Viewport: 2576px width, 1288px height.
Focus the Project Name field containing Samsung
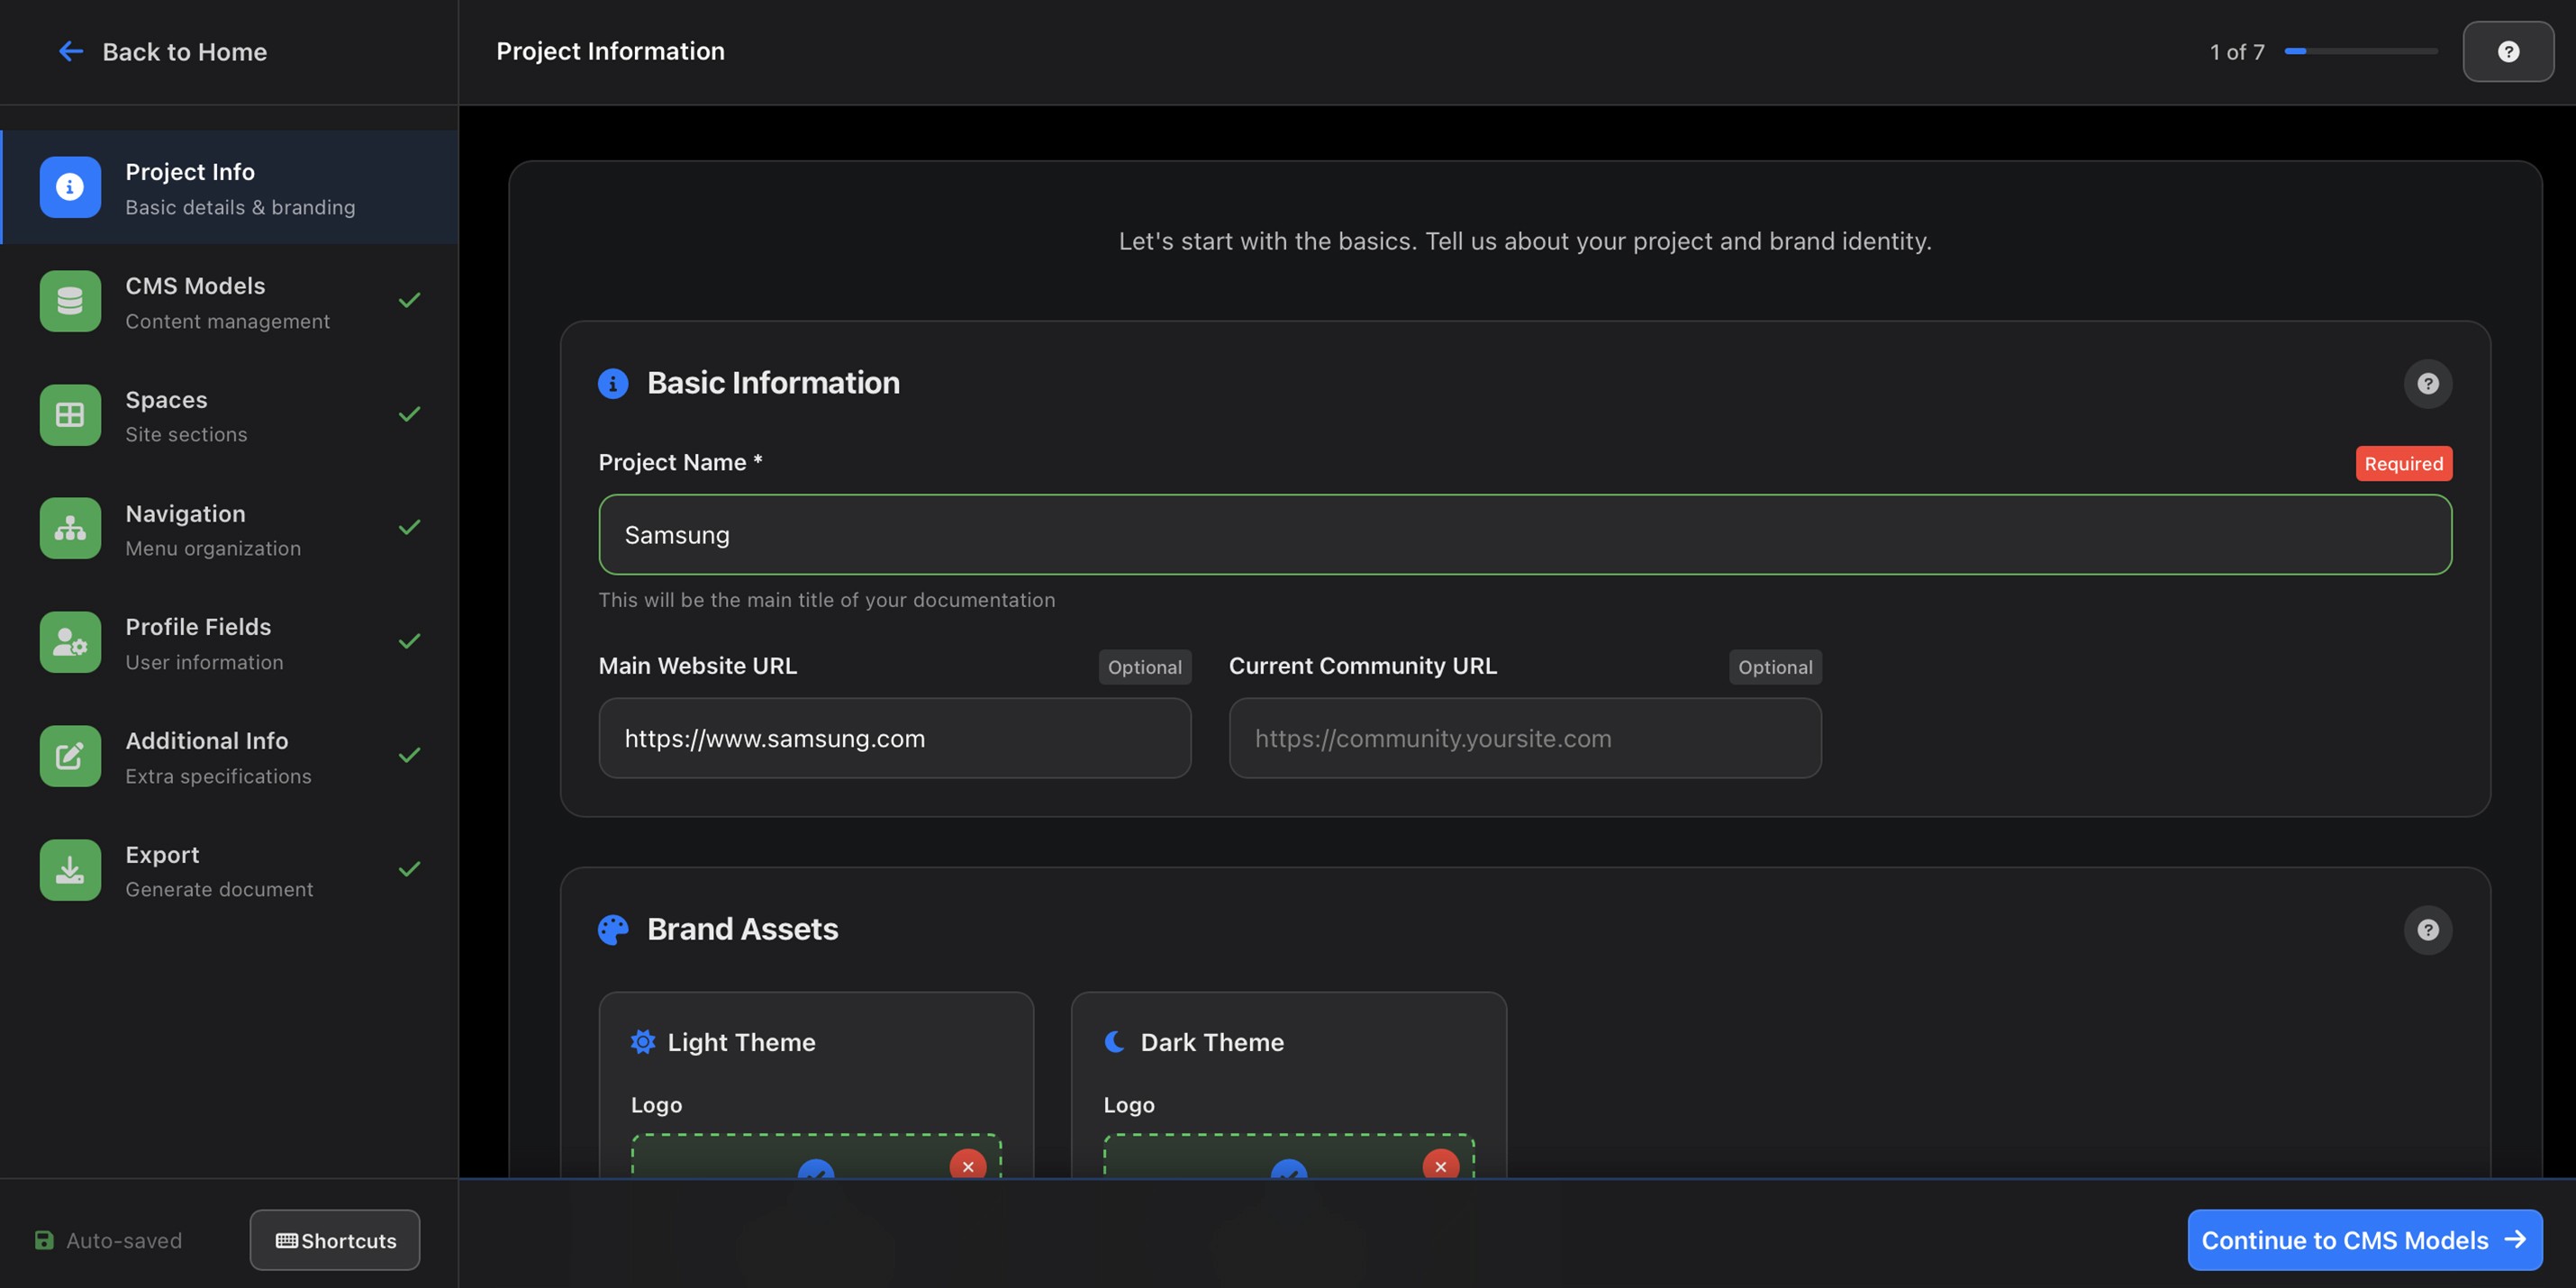tap(1525, 534)
